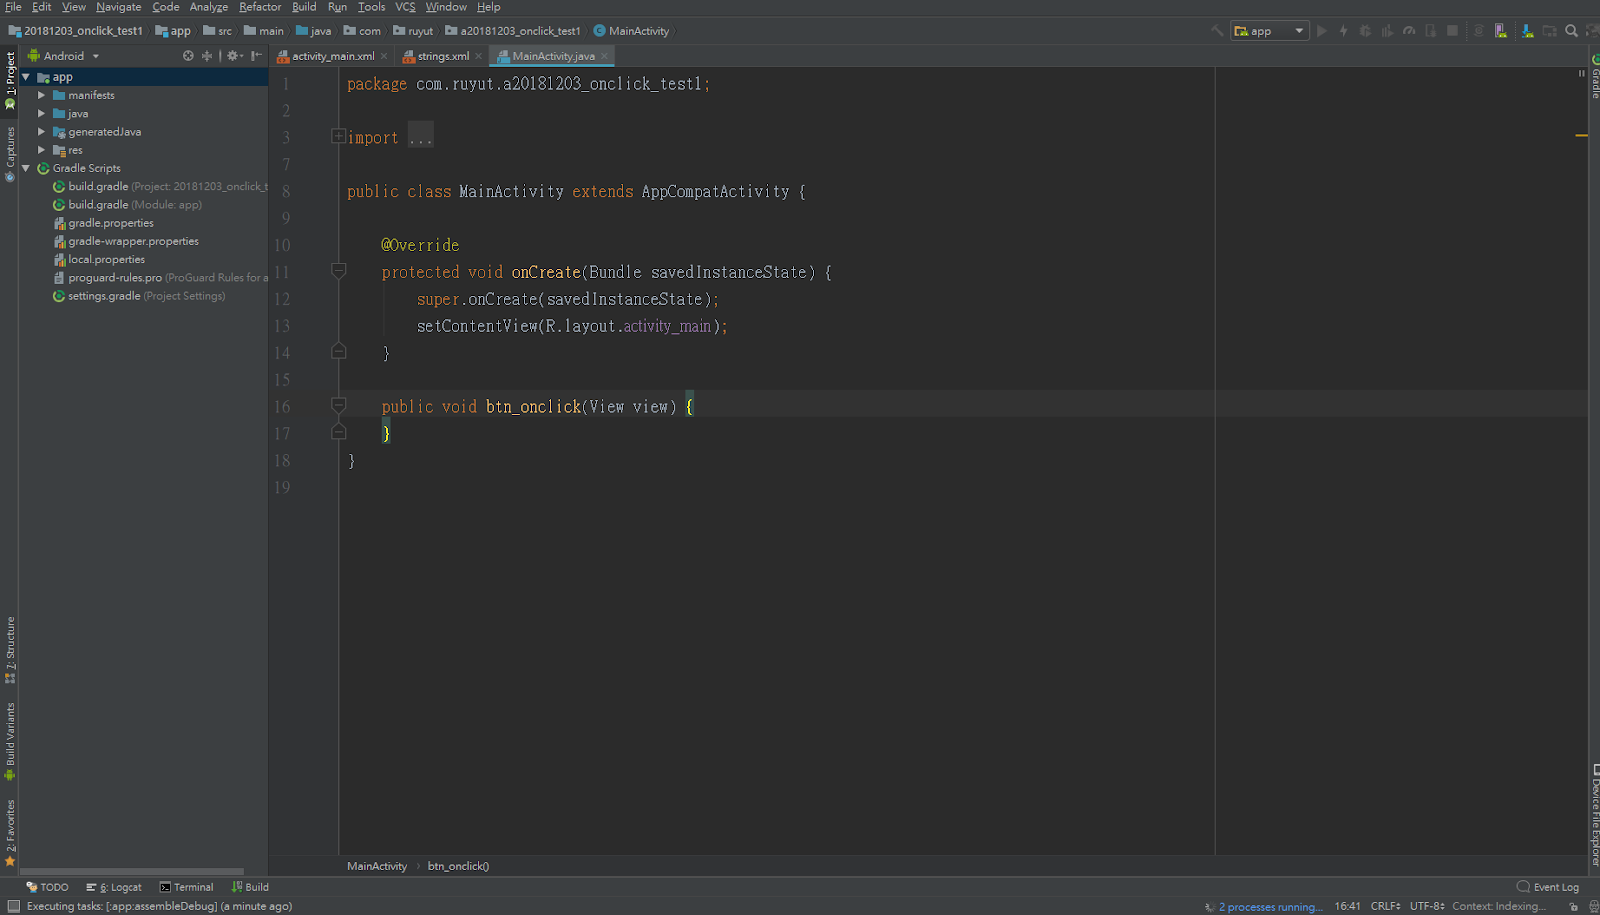Start debugging with the bug icon
The width and height of the screenshot is (1600, 915).
pos(1365,31)
